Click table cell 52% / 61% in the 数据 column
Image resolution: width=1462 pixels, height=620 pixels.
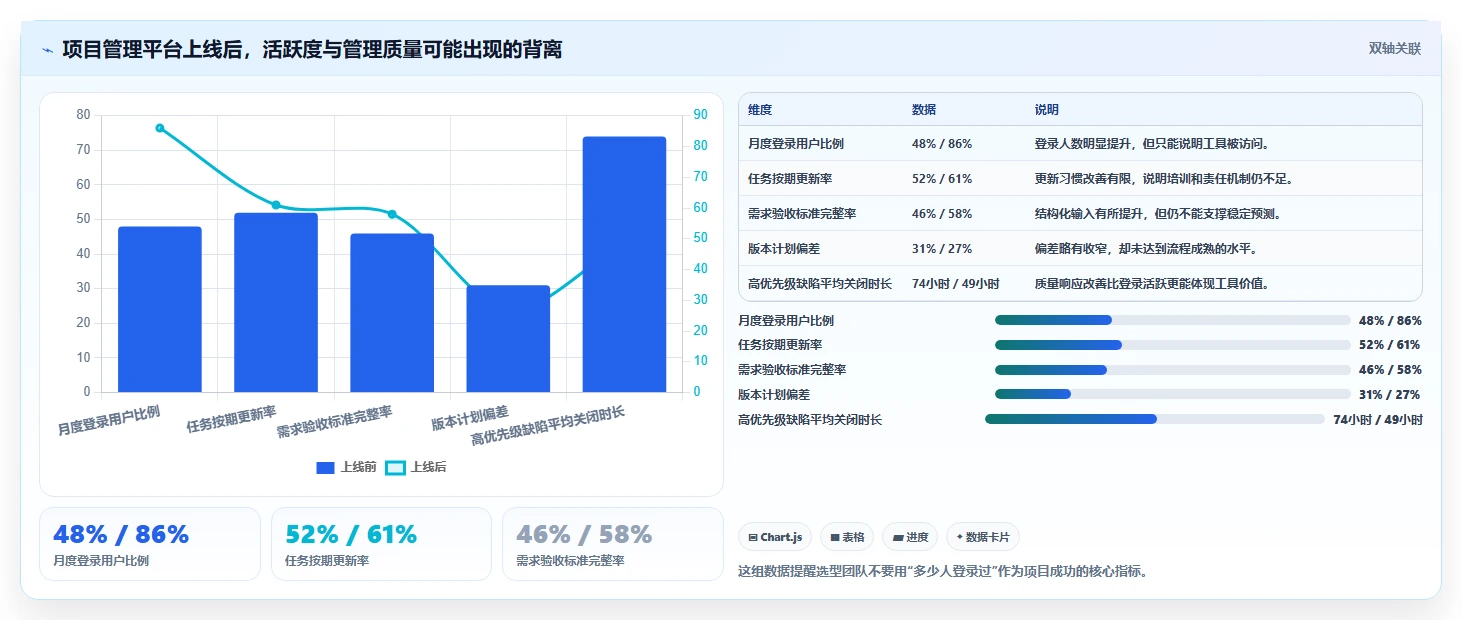click(942, 179)
